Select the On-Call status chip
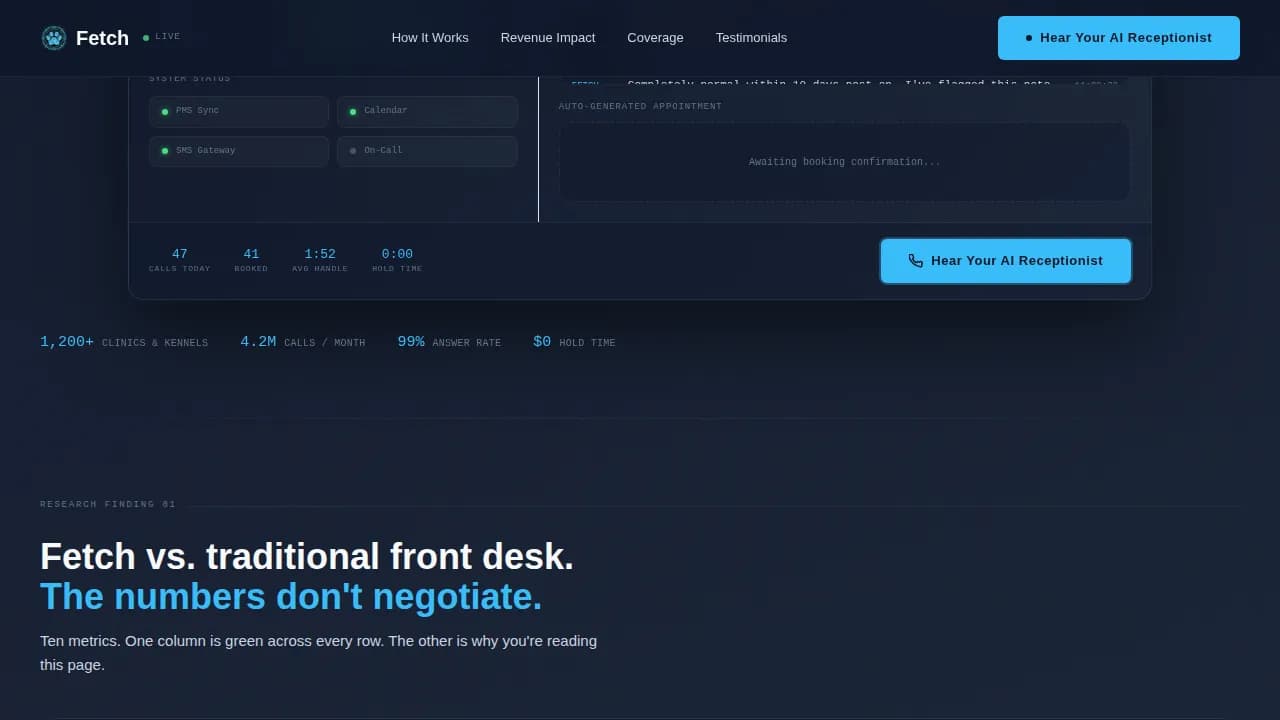Screen dimensions: 1280x720 pos(427,151)
